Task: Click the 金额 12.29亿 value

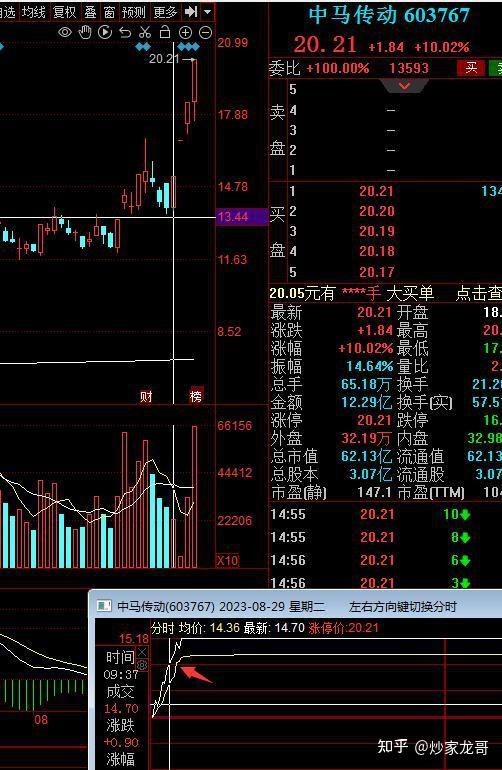Action: [366, 403]
